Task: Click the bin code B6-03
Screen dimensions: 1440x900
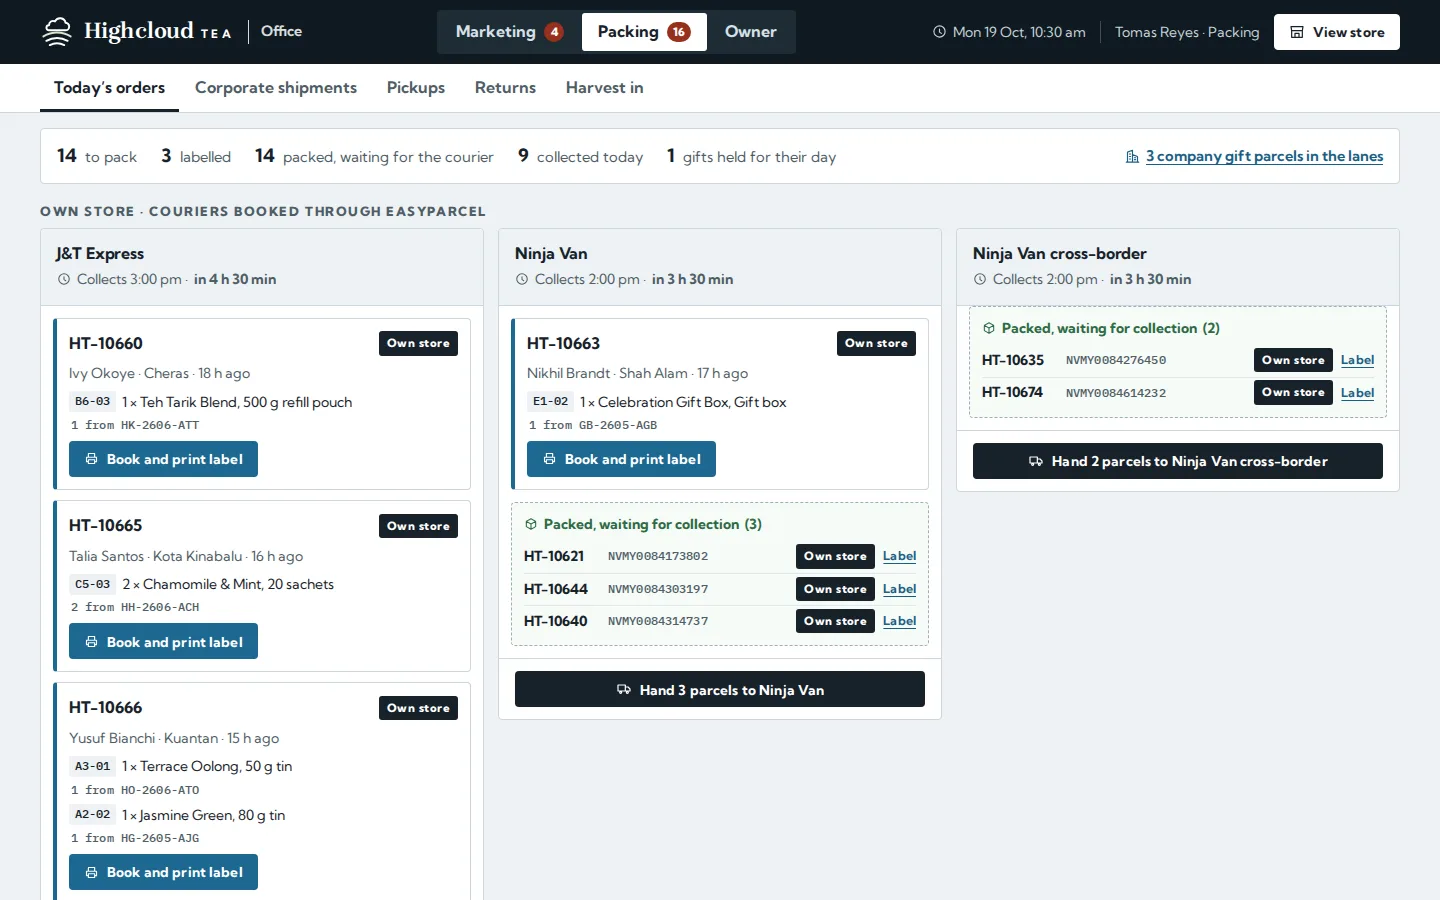Action: (x=93, y=402)
